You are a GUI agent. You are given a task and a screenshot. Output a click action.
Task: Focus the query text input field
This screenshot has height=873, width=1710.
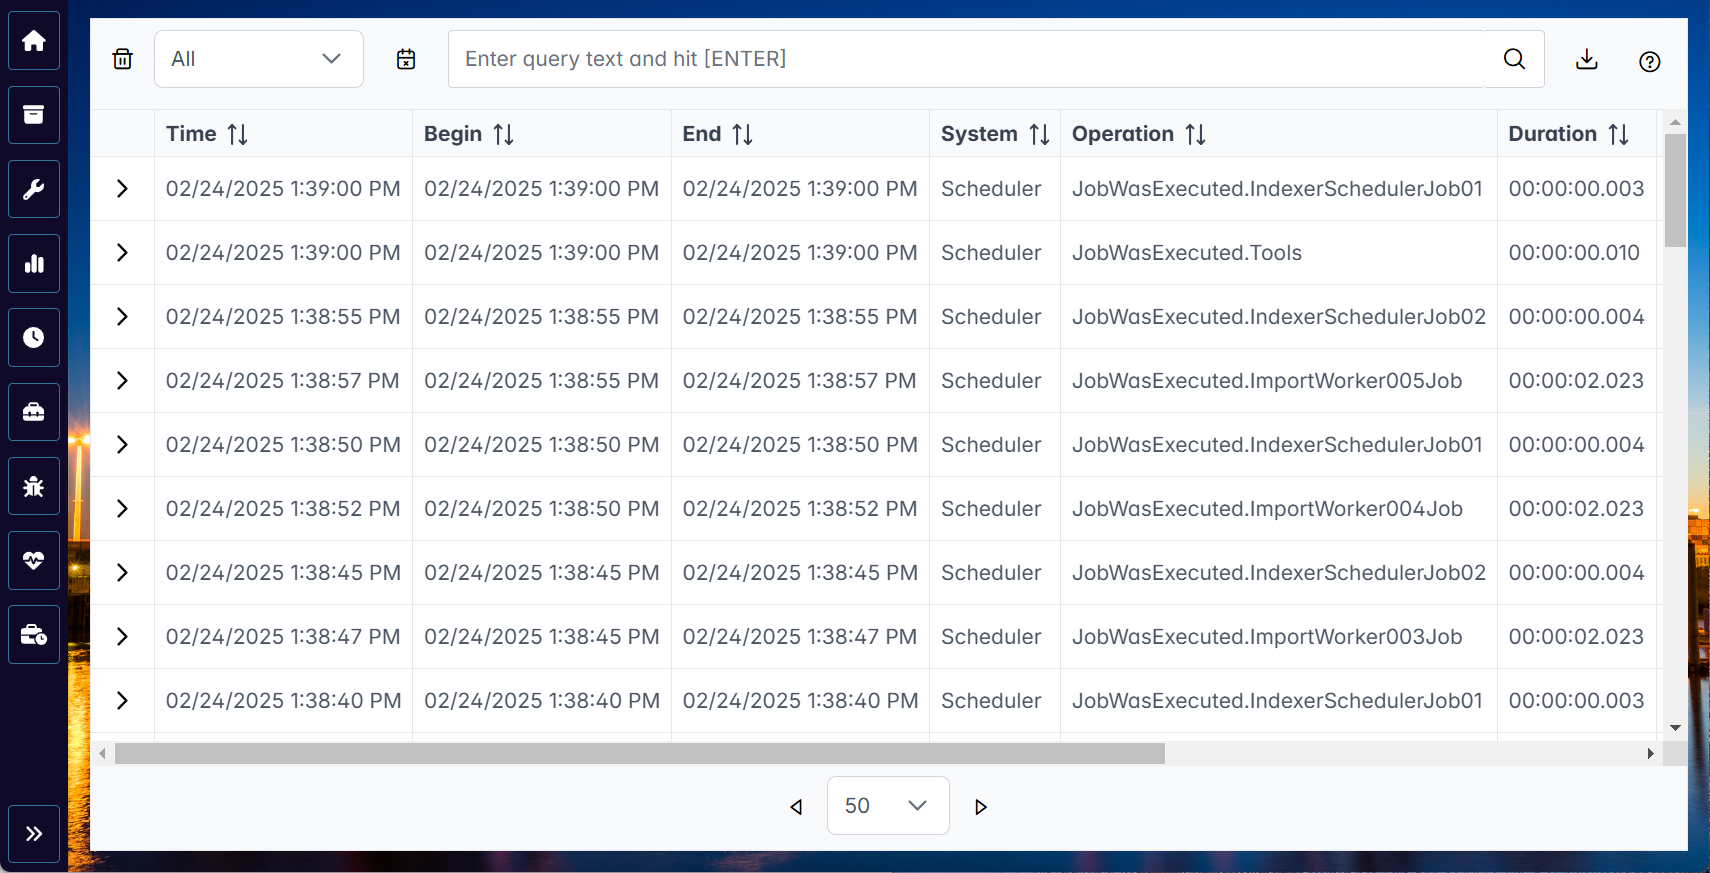(x=965, y=59)
